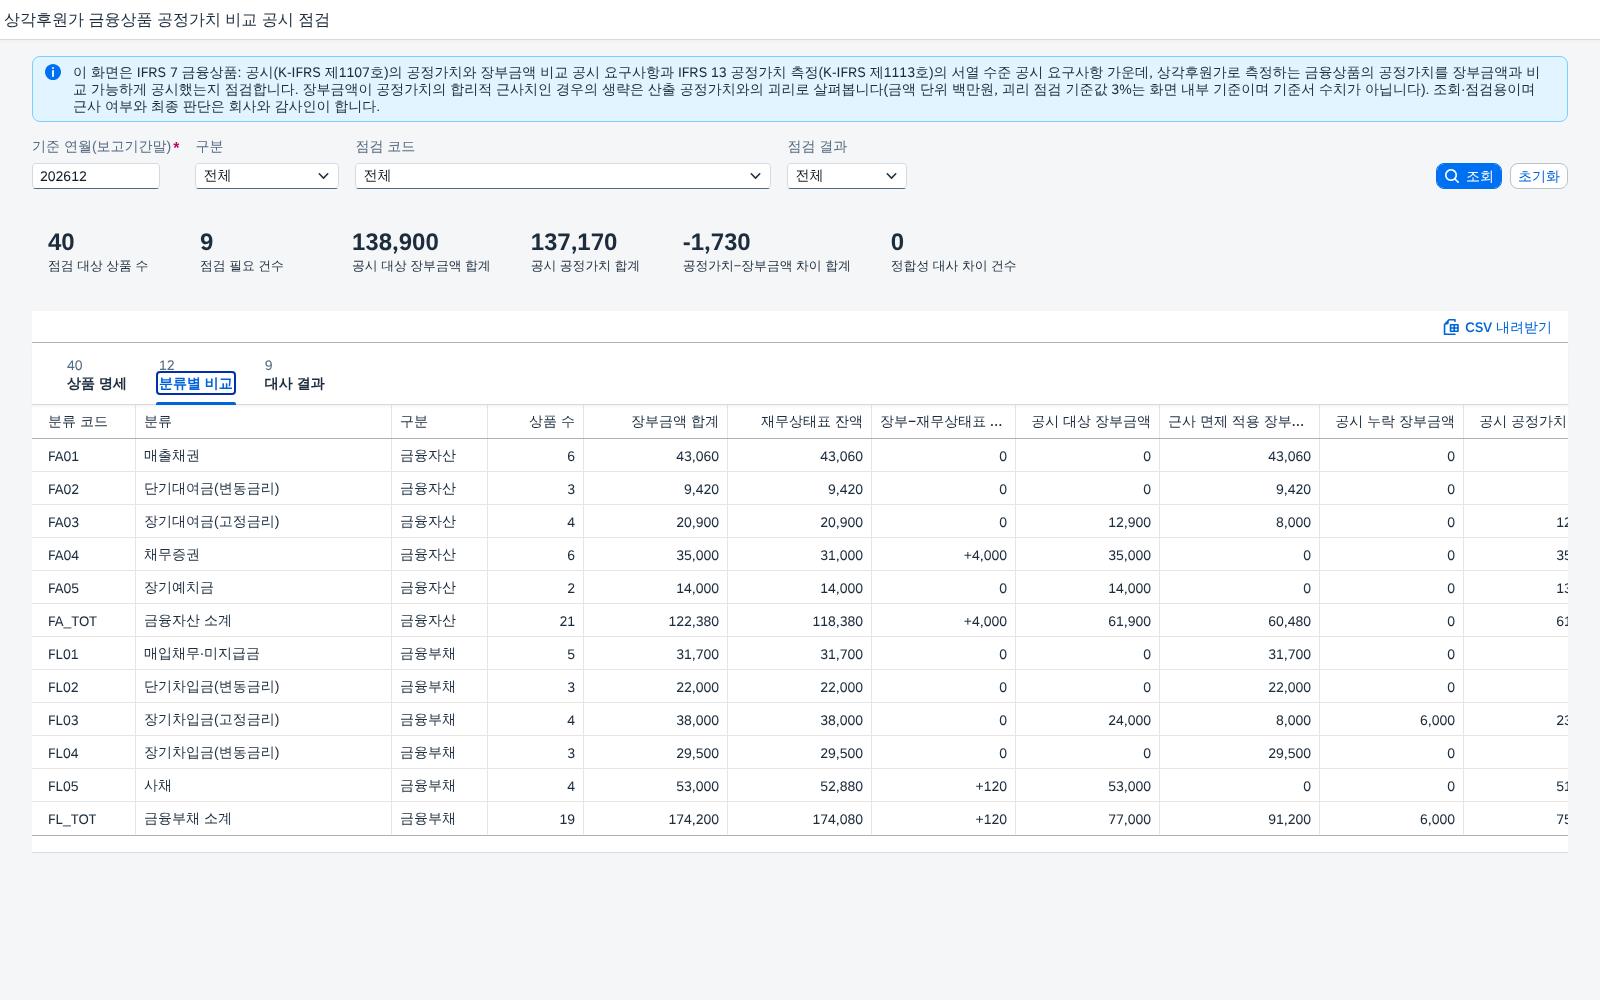Expand the 점검 코드 dropdown
The image size is (1600, 1000).
[x=563, y=176]
